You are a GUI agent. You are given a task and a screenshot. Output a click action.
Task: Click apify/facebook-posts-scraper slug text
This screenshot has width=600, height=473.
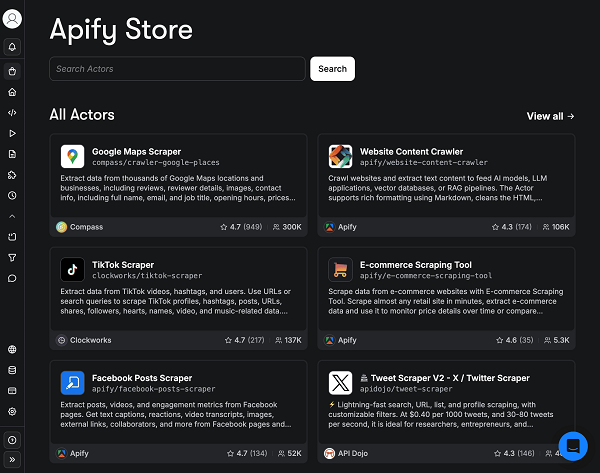coord(153,389)
